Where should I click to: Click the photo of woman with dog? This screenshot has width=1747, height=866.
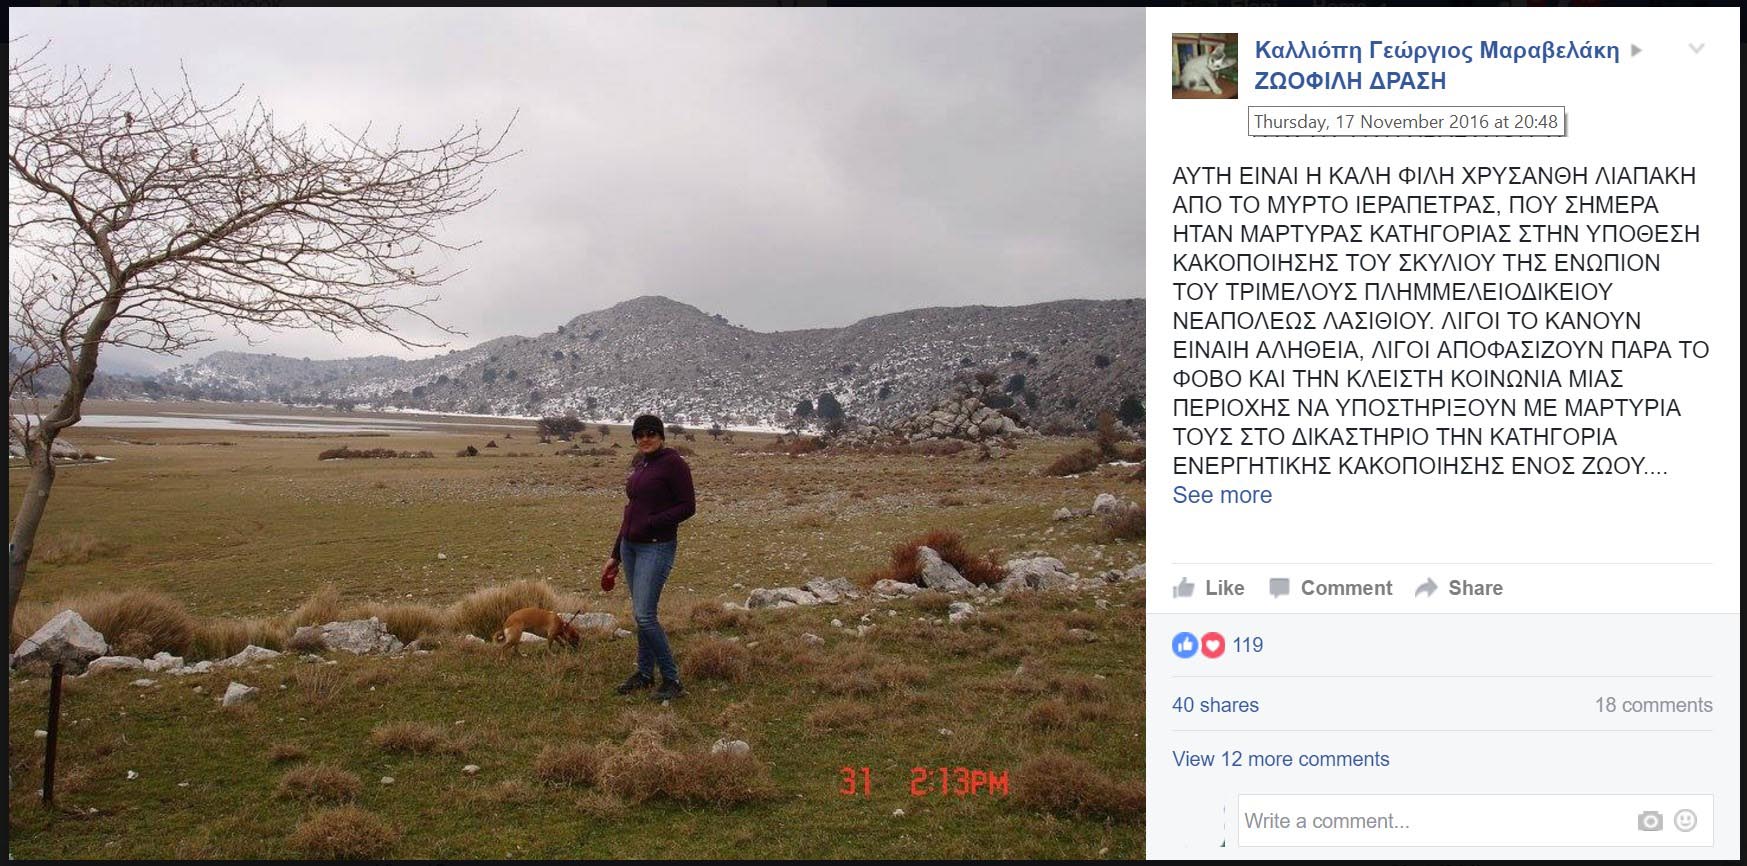577,432
